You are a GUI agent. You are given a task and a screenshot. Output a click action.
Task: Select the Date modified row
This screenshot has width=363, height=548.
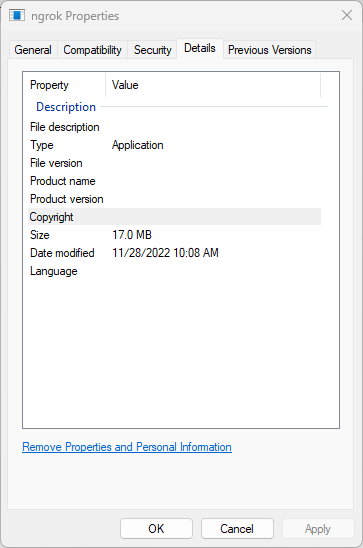click(174, 253)
